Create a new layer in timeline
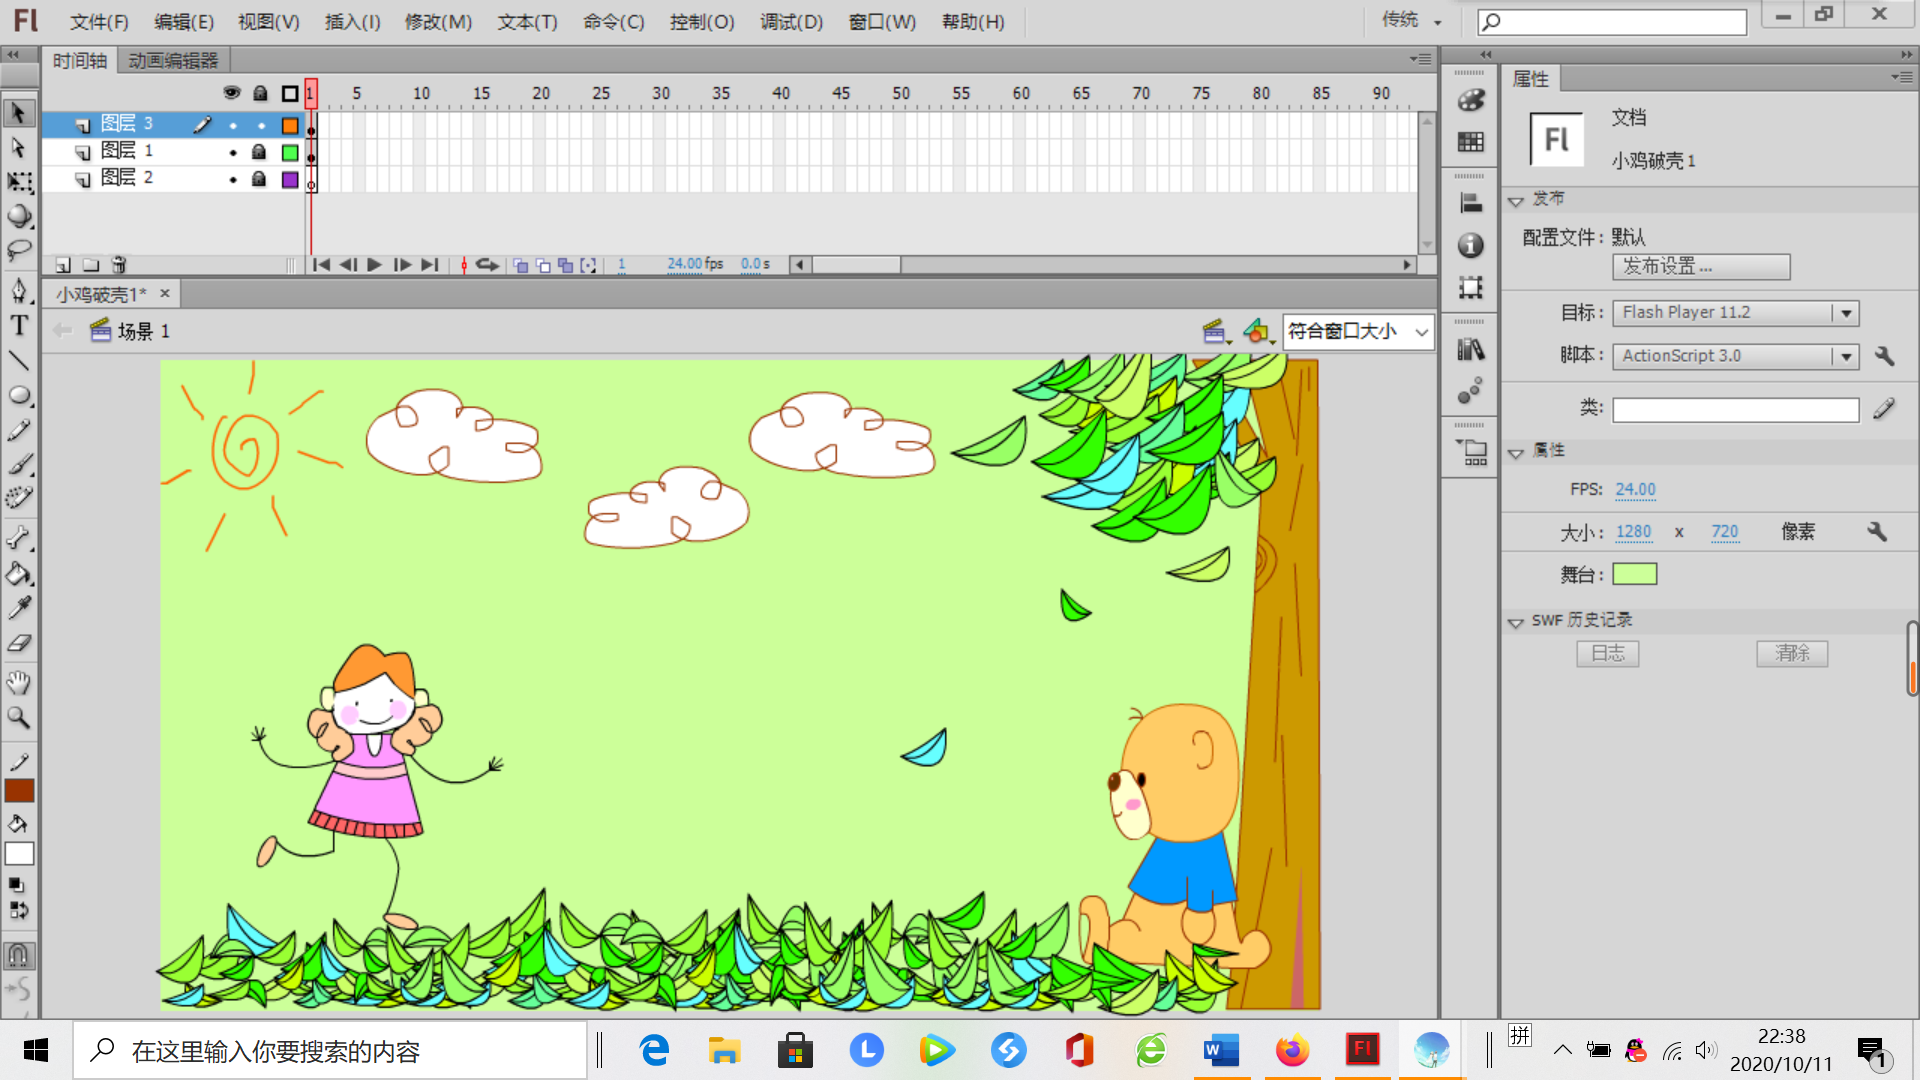The width and height of the screenshot is (1920, 1080). pos(63,265)
